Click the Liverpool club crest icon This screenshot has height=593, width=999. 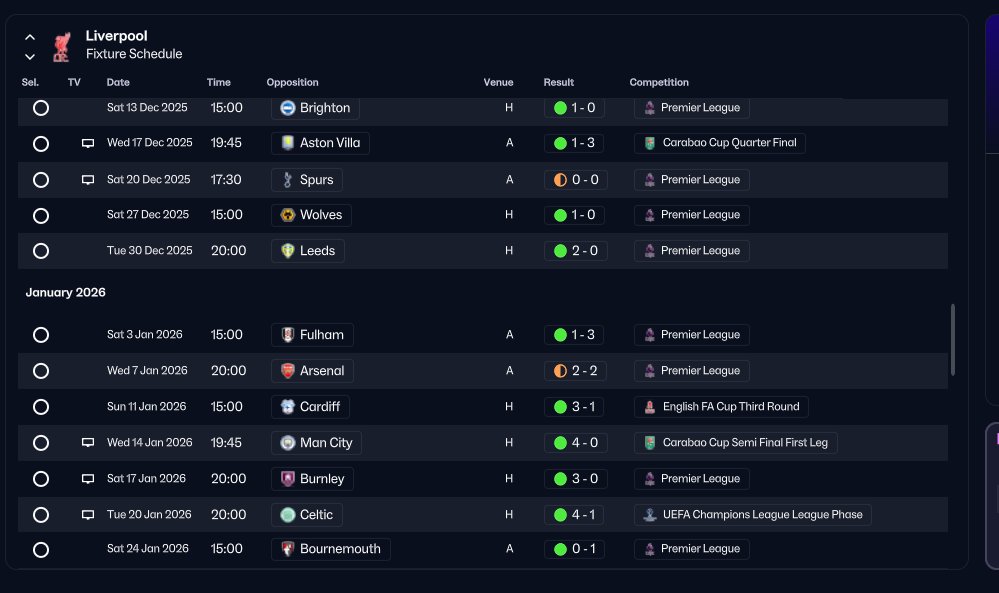[x=61, y=46]
